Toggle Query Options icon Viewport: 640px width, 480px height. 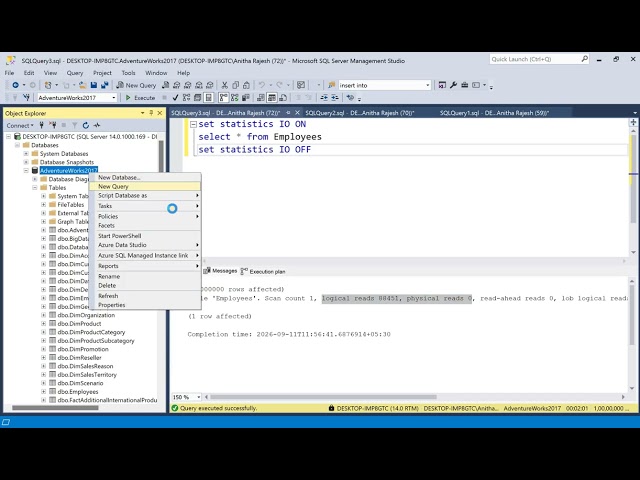(198, 98)
